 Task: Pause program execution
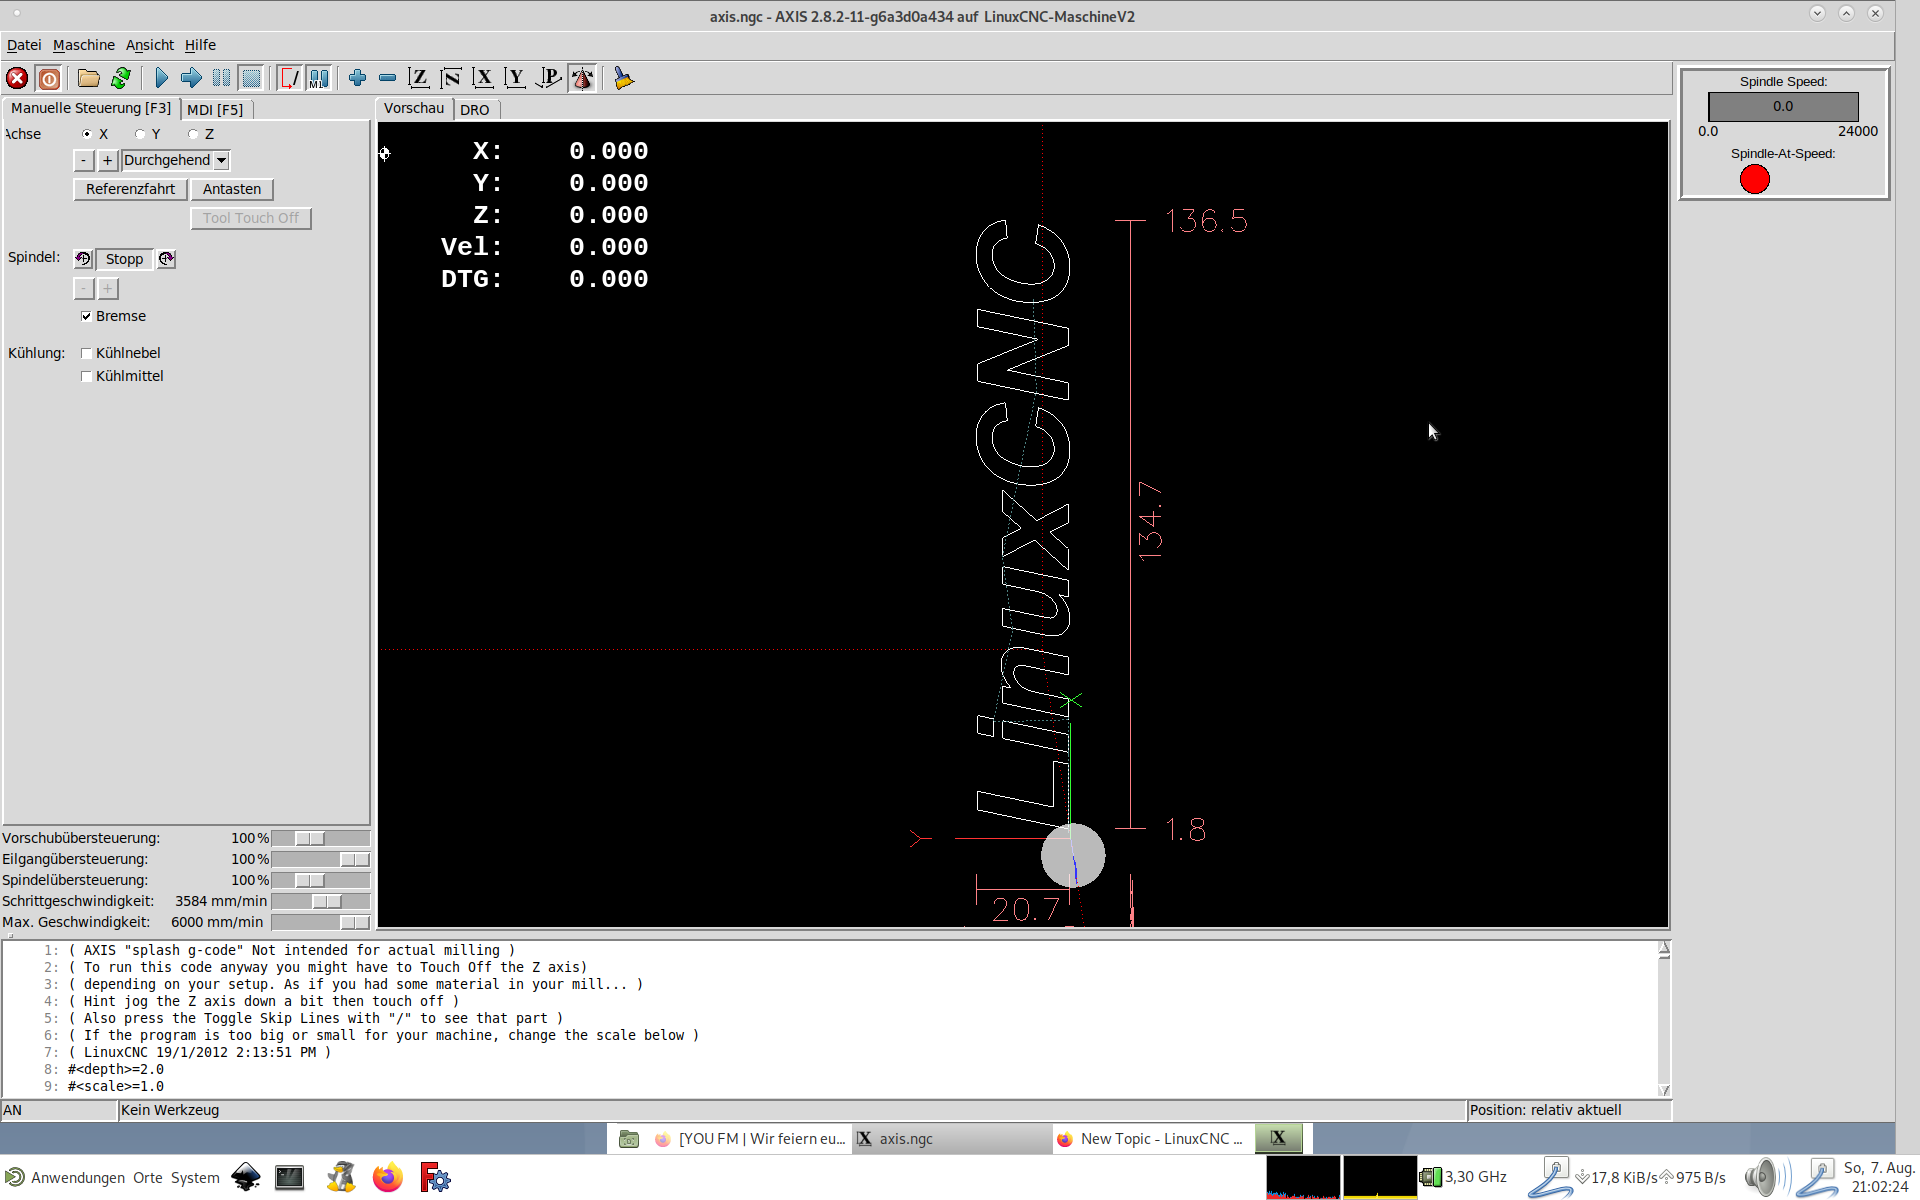[x=221, y=78]
